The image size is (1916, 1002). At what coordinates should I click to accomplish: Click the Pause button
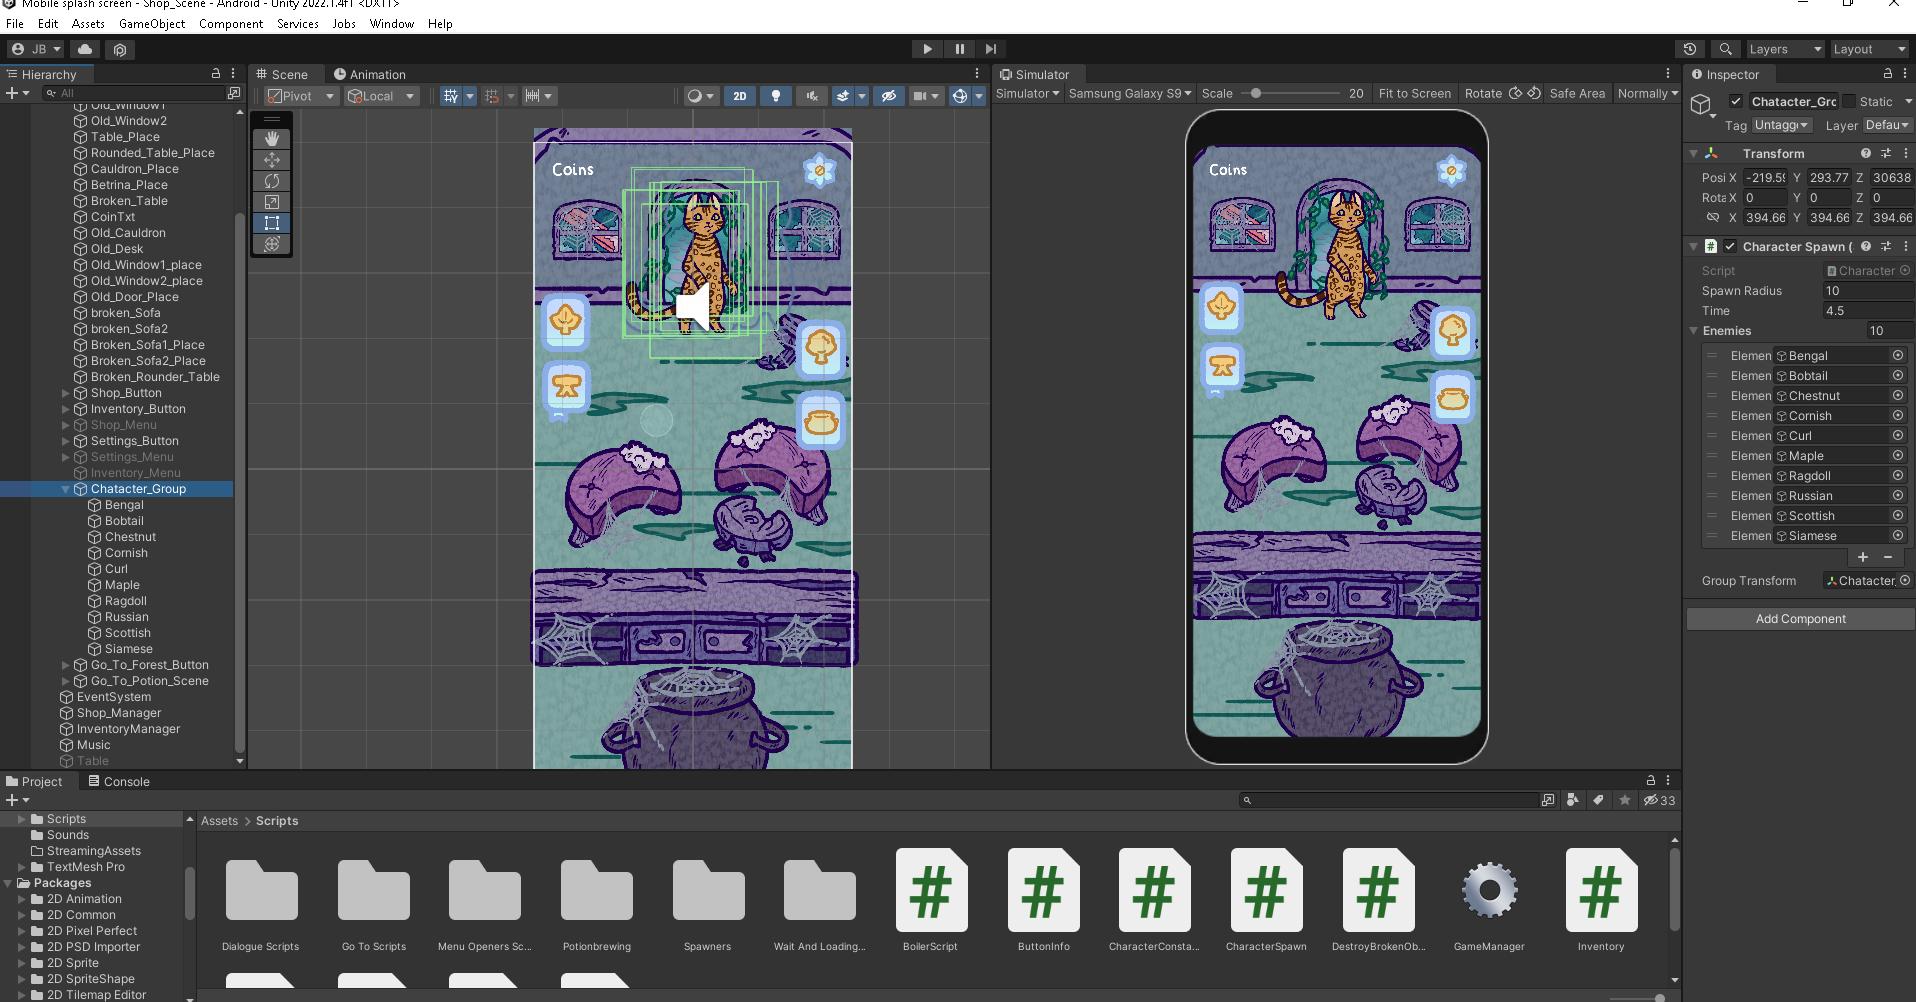pos(959,49)
